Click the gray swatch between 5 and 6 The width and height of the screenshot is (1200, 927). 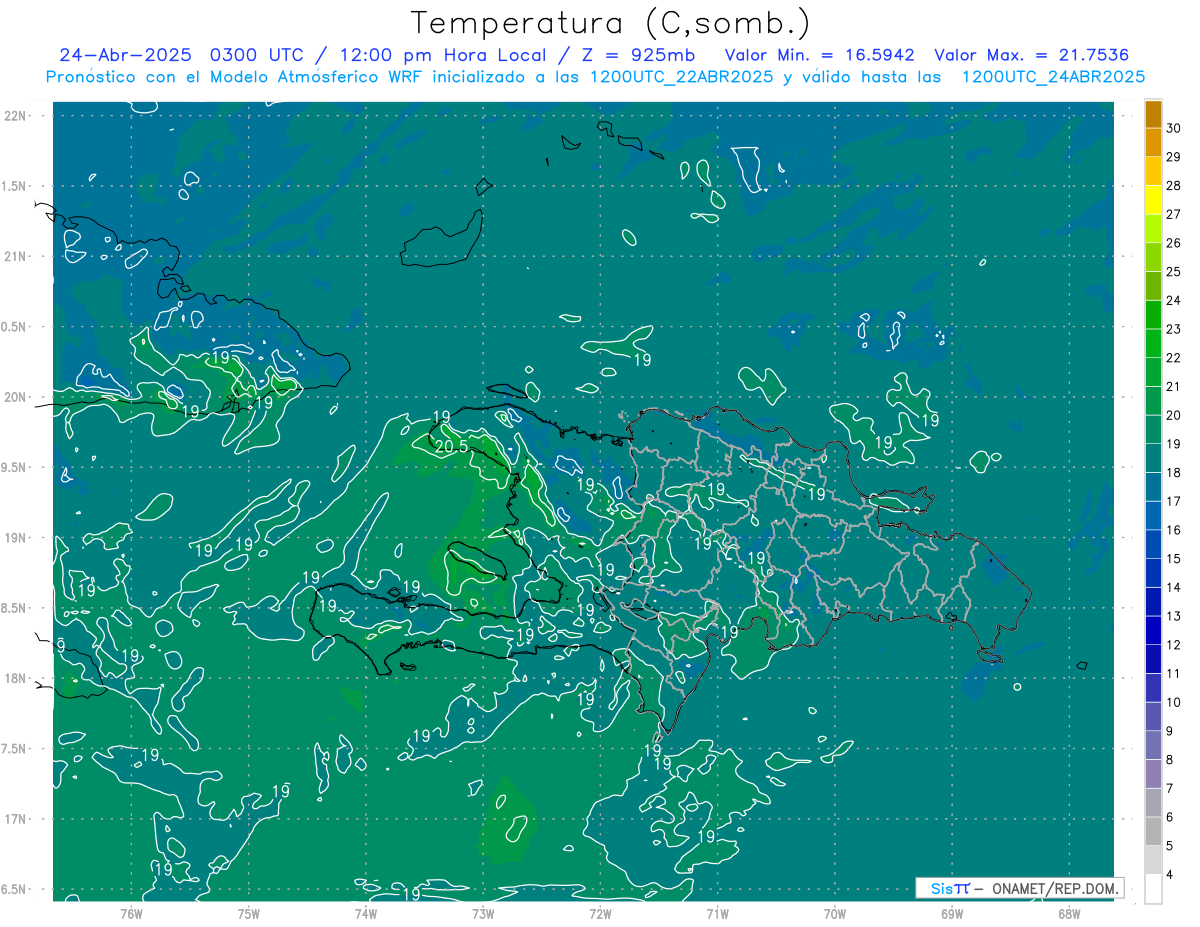click(1153, 831)
